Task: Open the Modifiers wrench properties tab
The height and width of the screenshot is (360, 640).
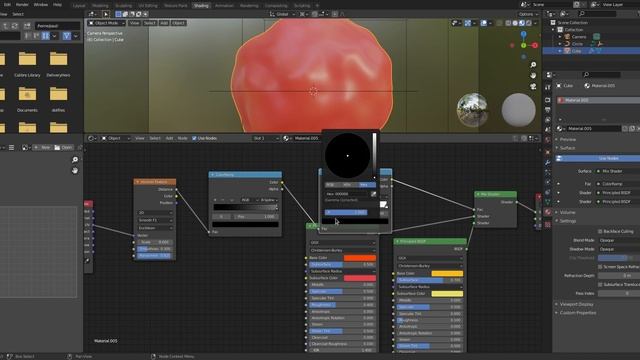Action: coord(548,162)
